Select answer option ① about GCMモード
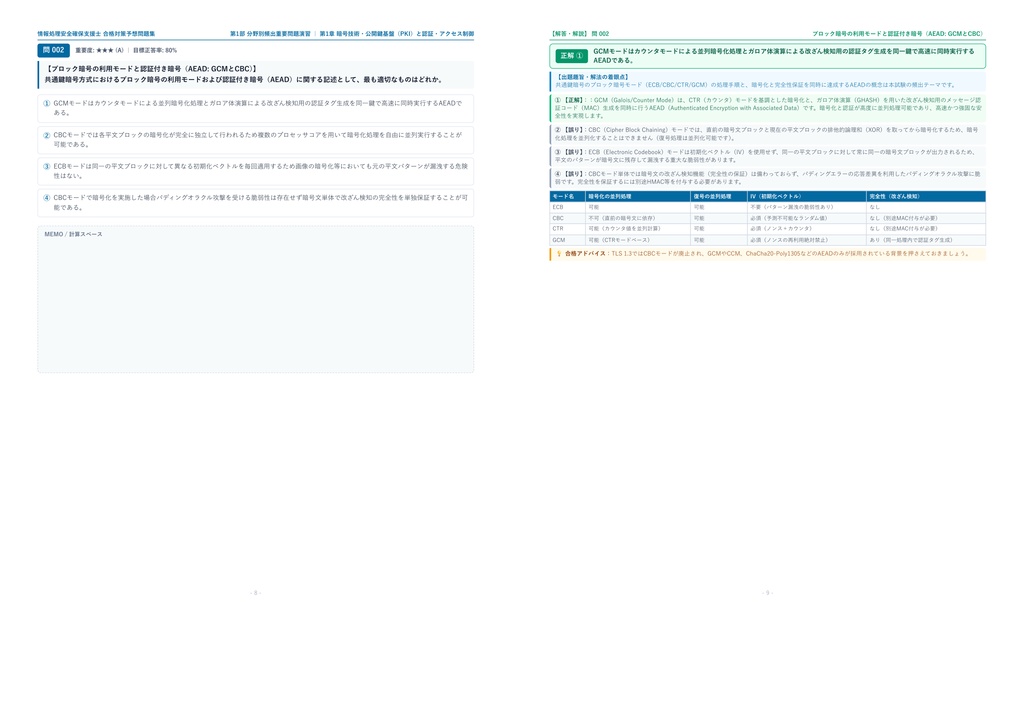 click(x=256, y=108)
